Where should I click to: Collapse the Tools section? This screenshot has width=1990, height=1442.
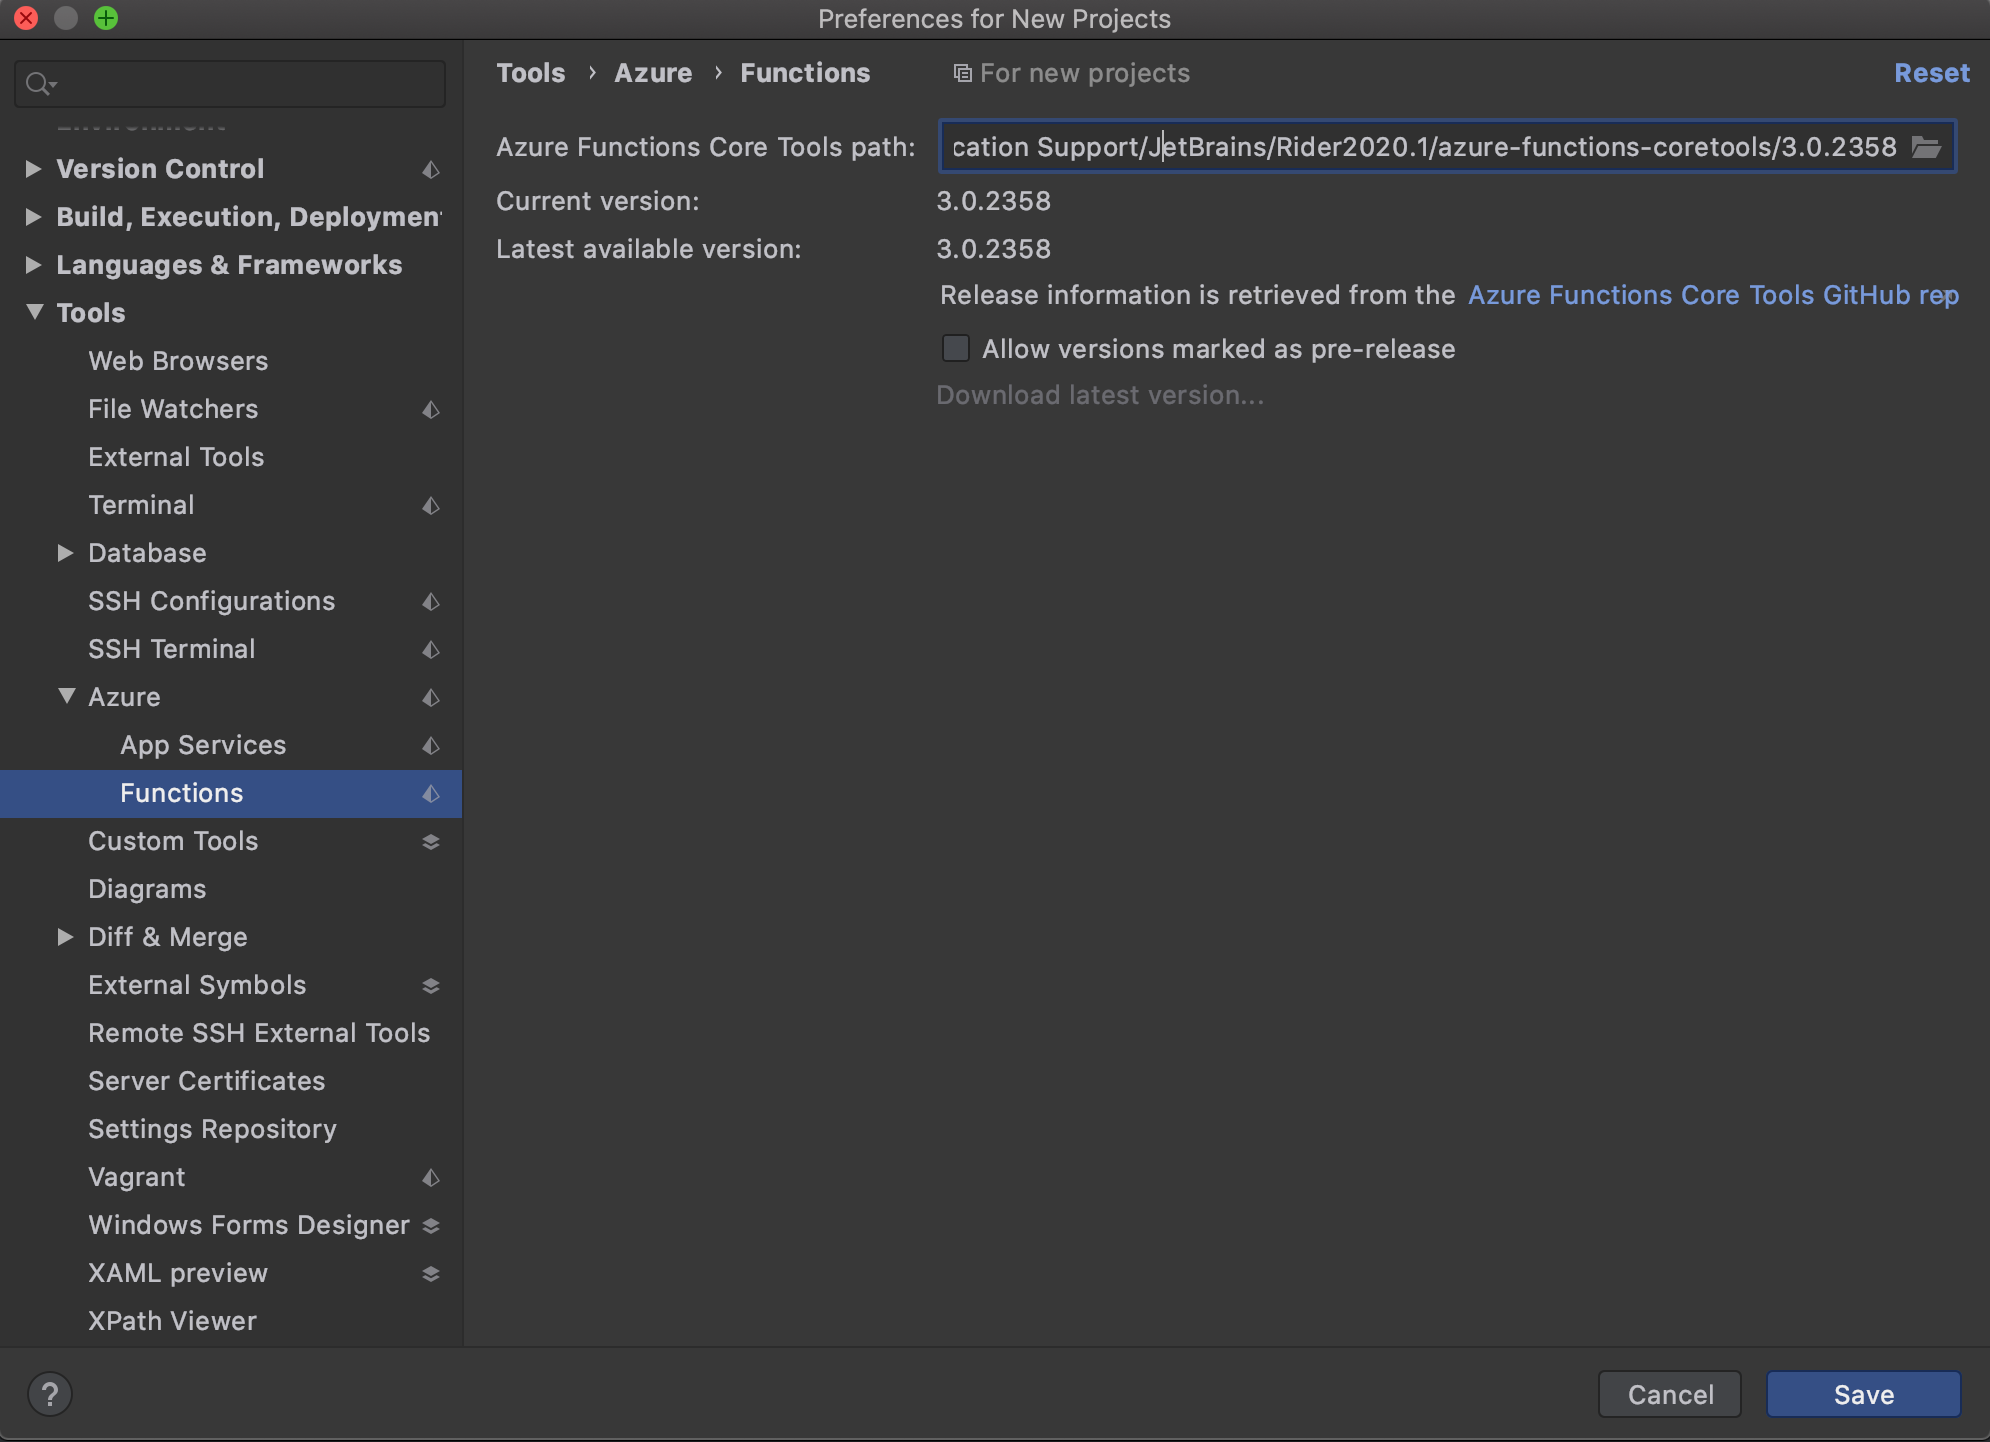(34, 312)
